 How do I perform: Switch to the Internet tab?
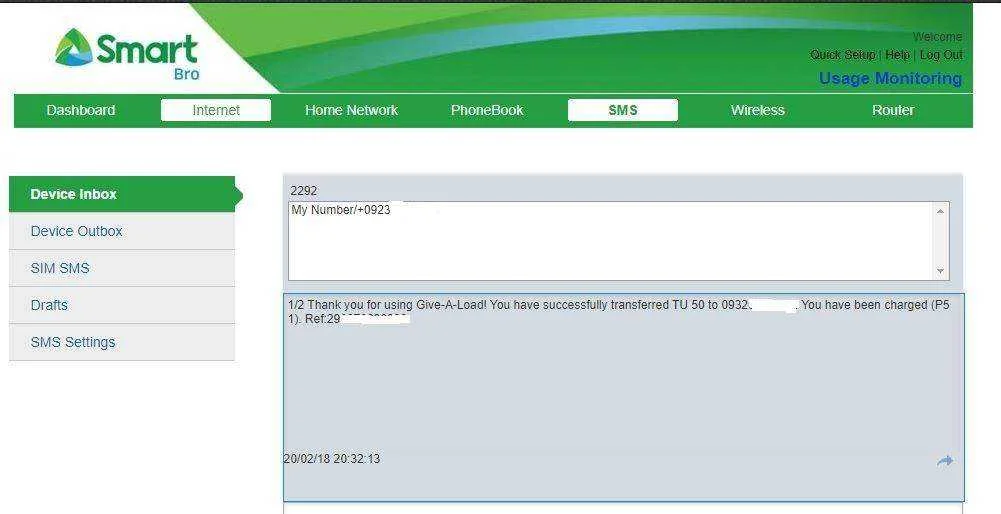pos(216,110)
